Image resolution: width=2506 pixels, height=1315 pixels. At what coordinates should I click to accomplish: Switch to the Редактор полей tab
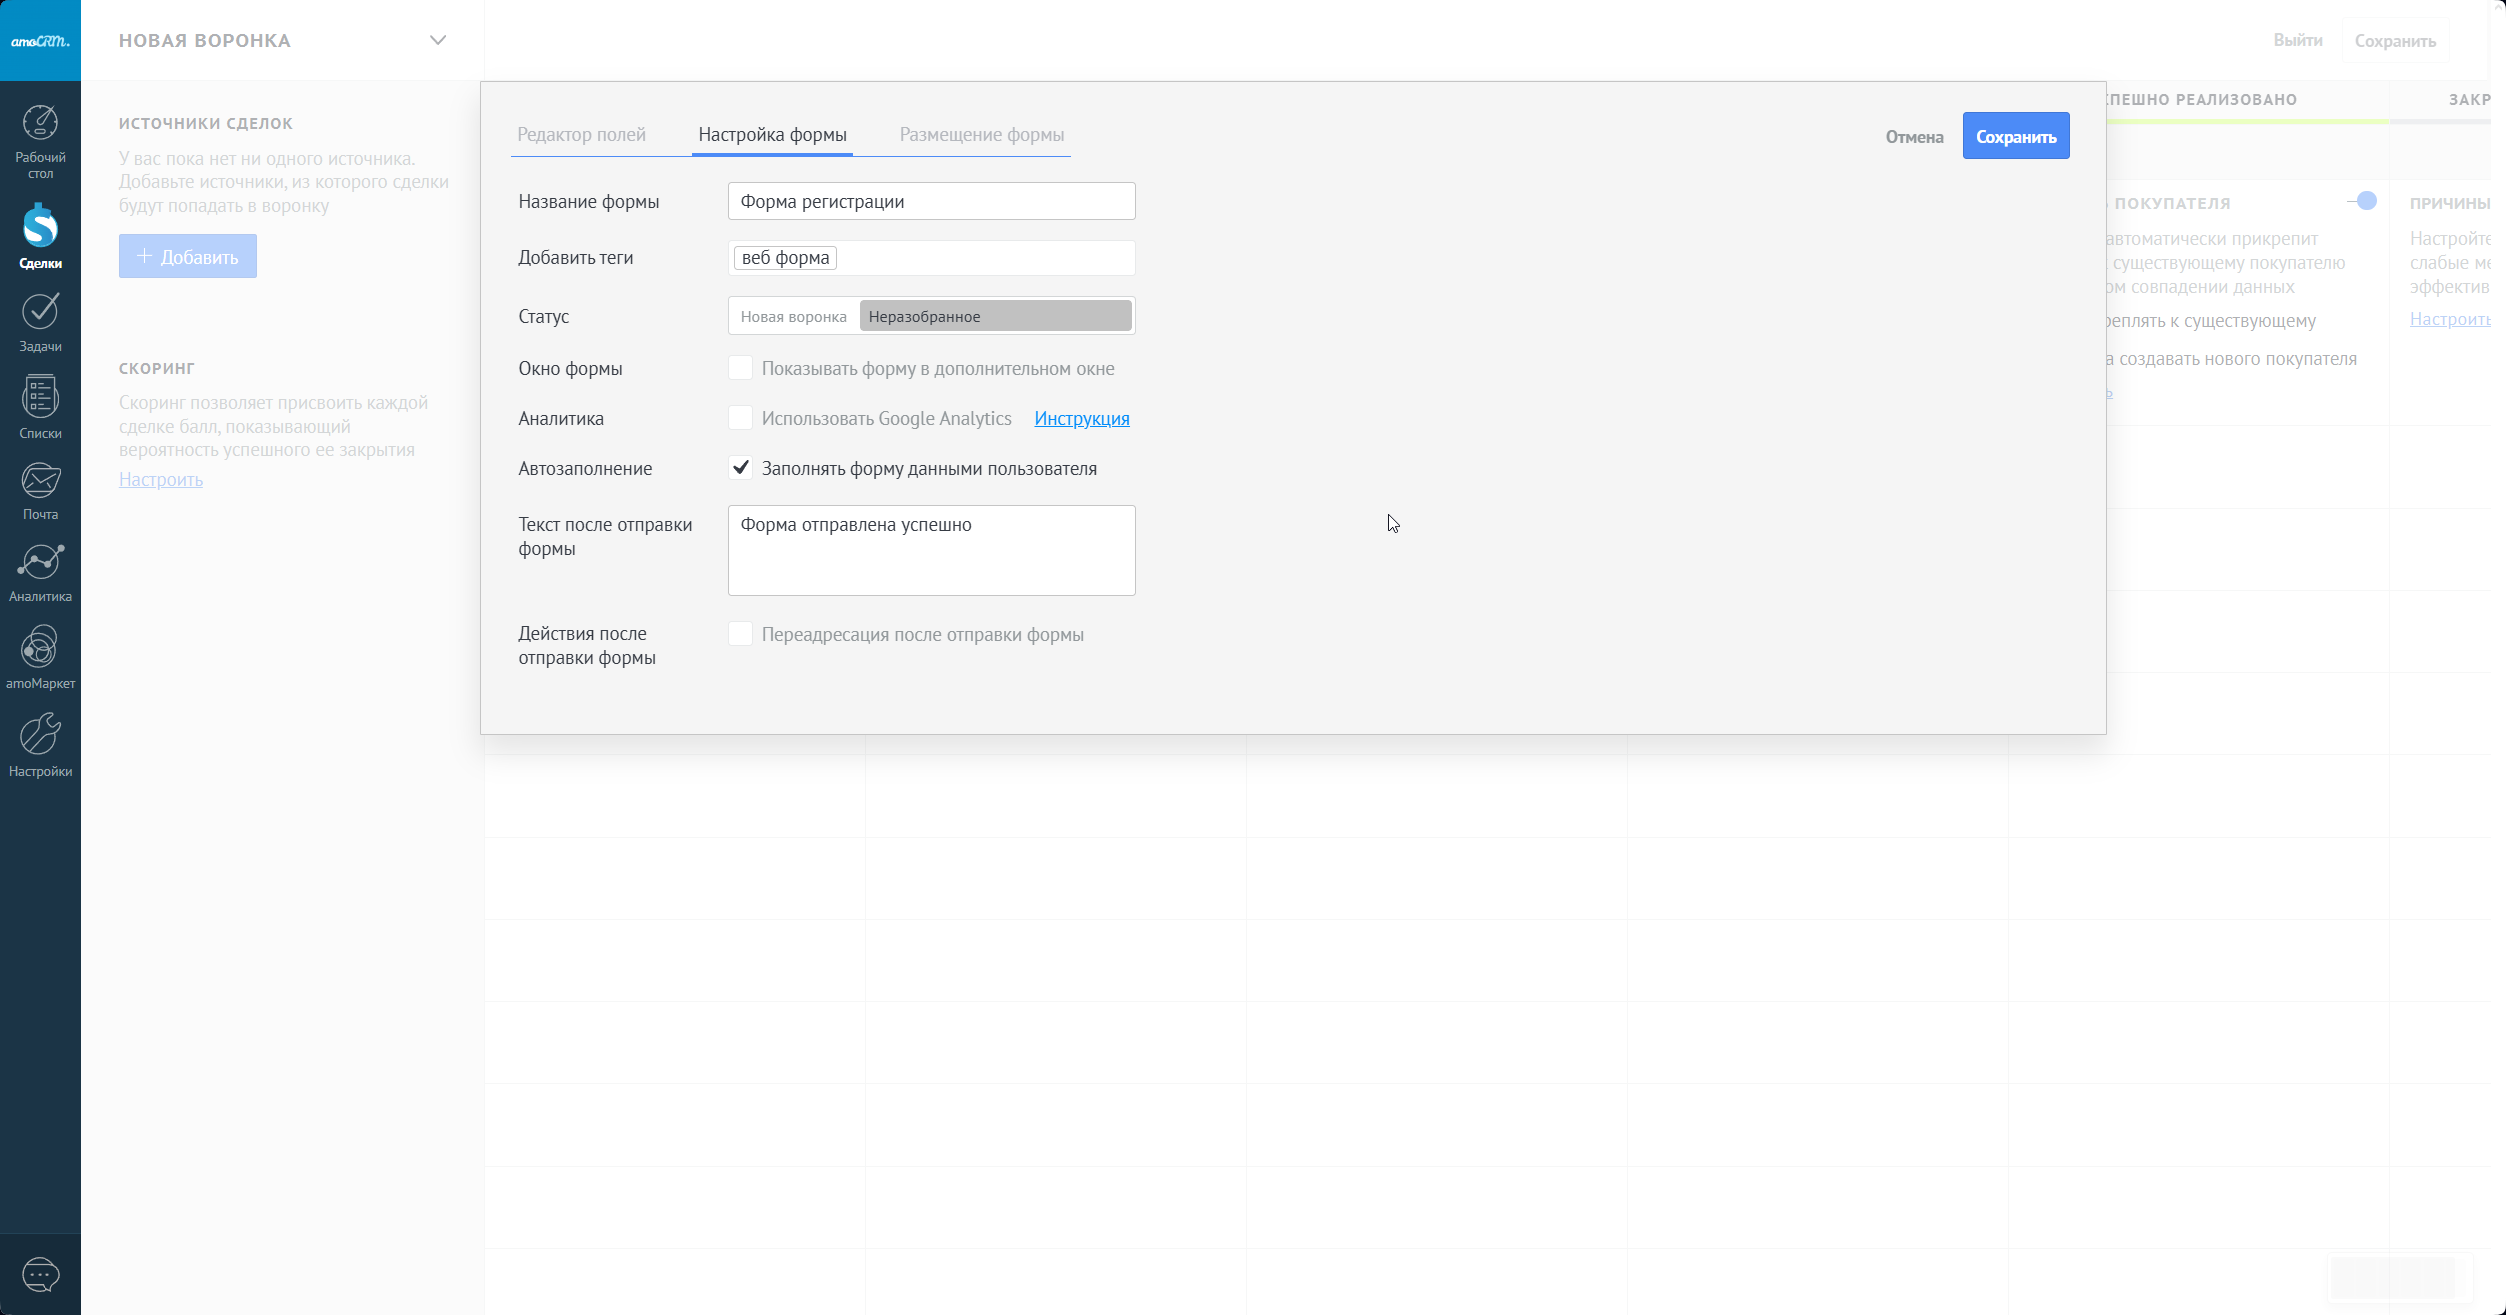coord(581,135)
